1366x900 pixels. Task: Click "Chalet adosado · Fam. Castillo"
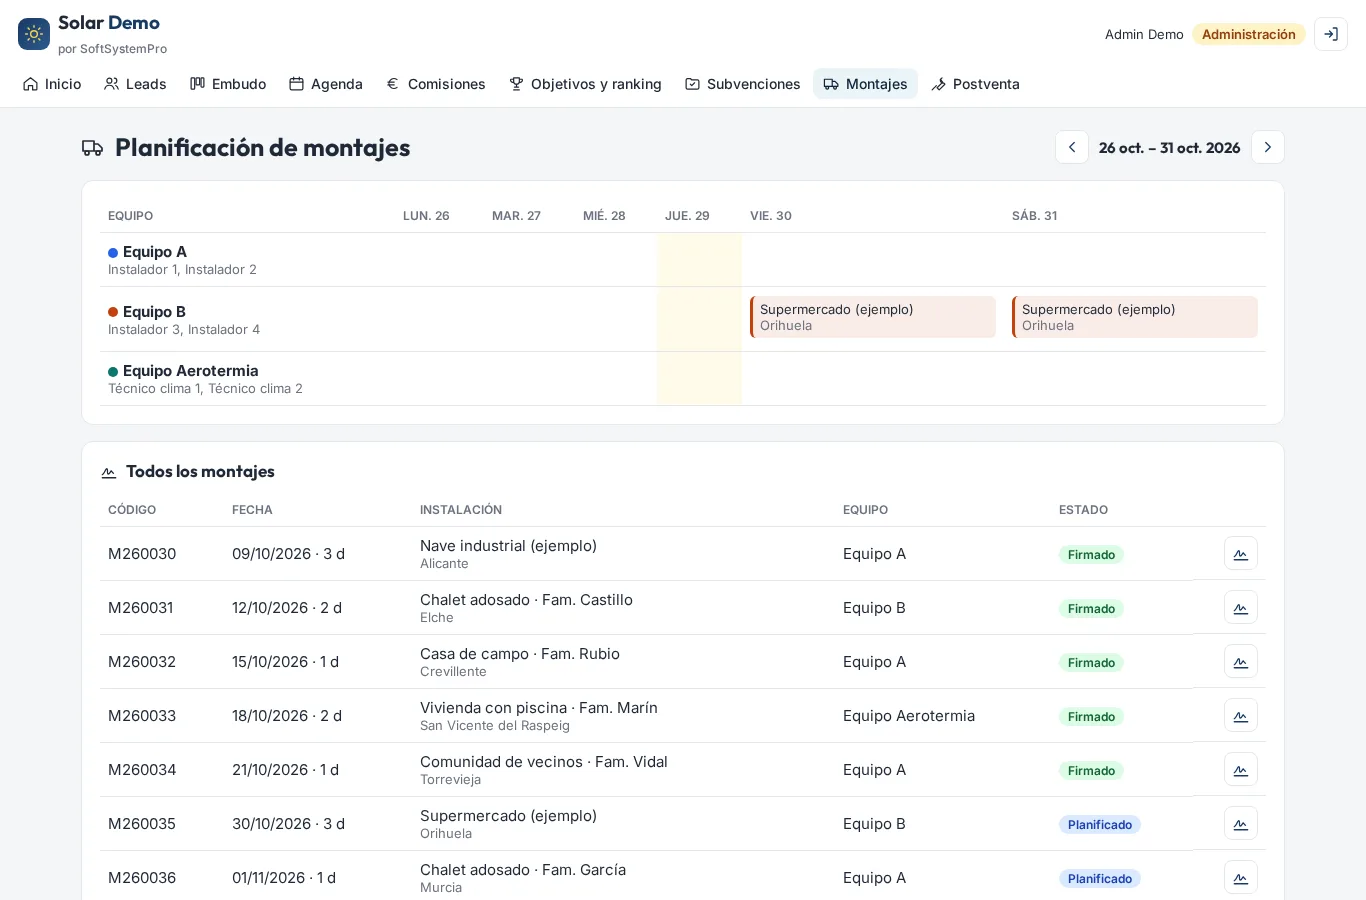click(526, 600)
